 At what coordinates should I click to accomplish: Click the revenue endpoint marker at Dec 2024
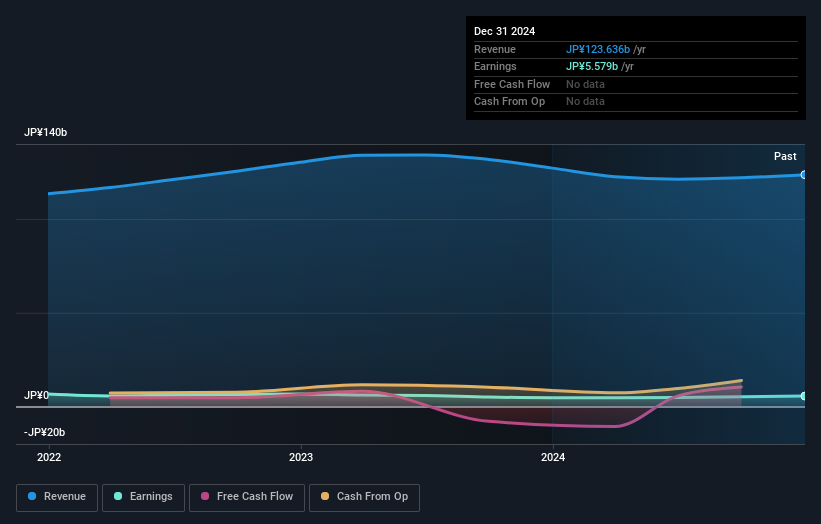point(803,175)
